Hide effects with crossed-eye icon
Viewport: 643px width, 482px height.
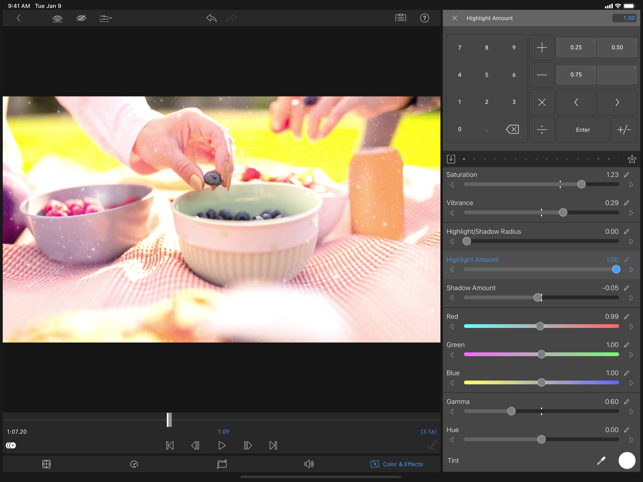pos(81,18)
